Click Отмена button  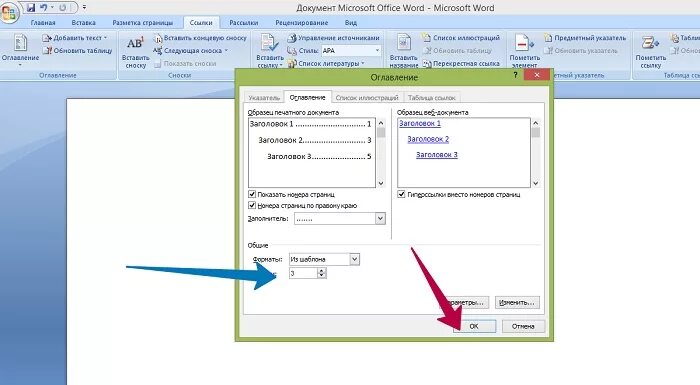[523, 326]
